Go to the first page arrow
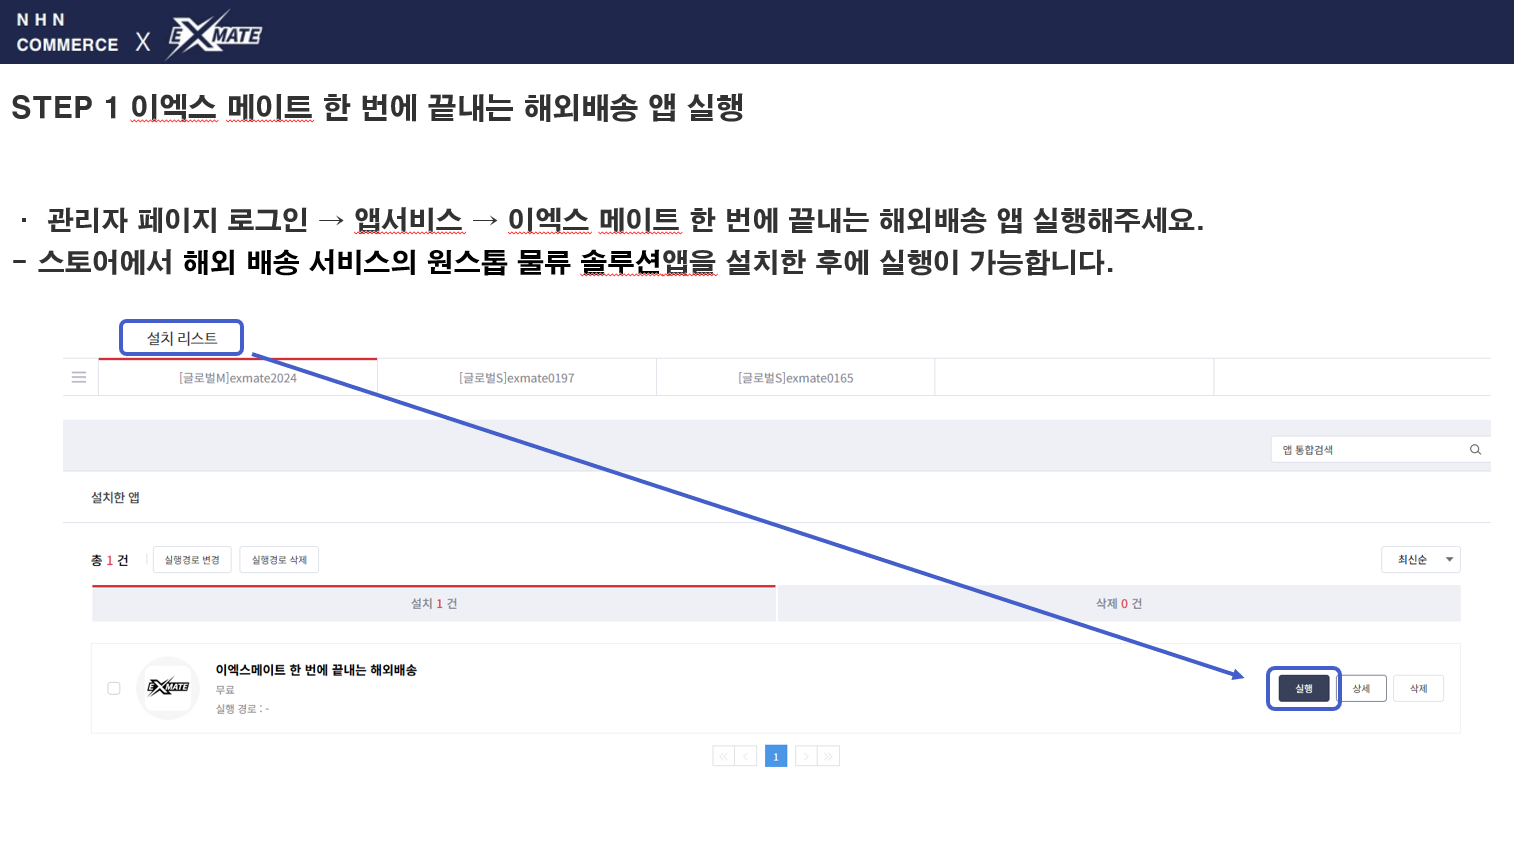Image resolution: width=1514 pixels, height=846 pixels. coord(723,756)
